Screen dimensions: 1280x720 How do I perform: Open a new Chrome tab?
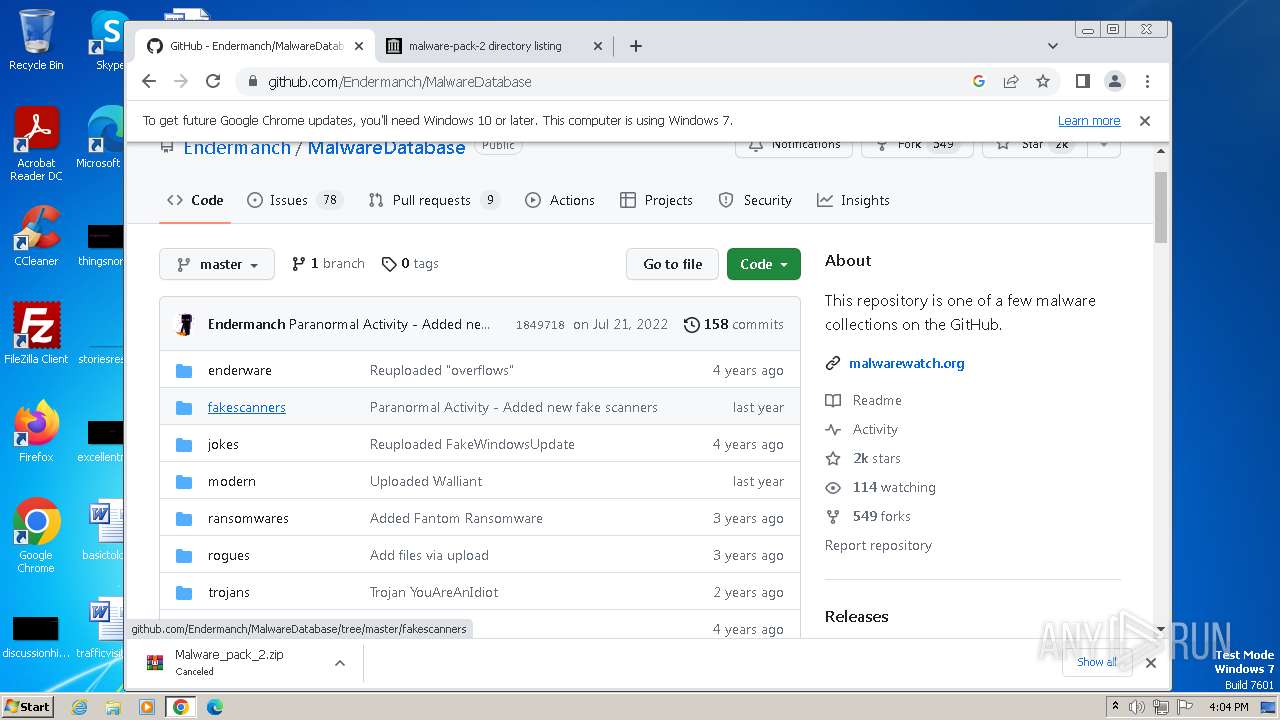click(x=635, y=46)
